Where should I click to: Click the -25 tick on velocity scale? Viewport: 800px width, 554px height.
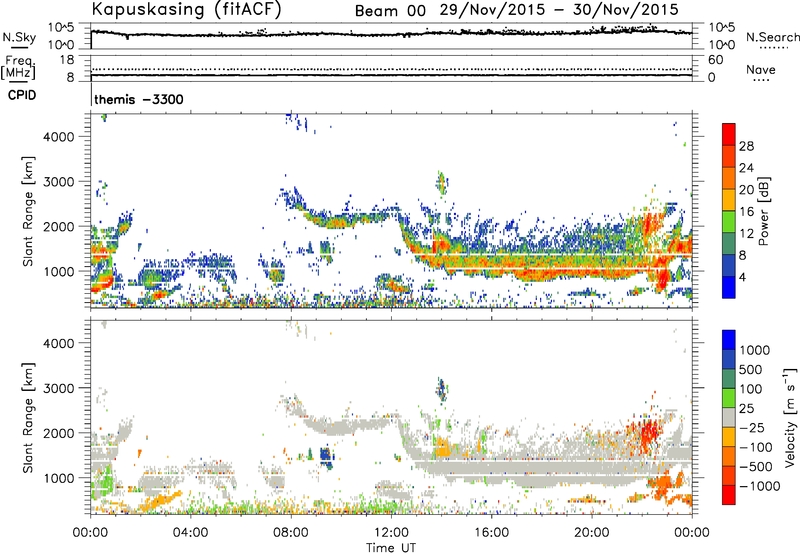pos(752,427)
